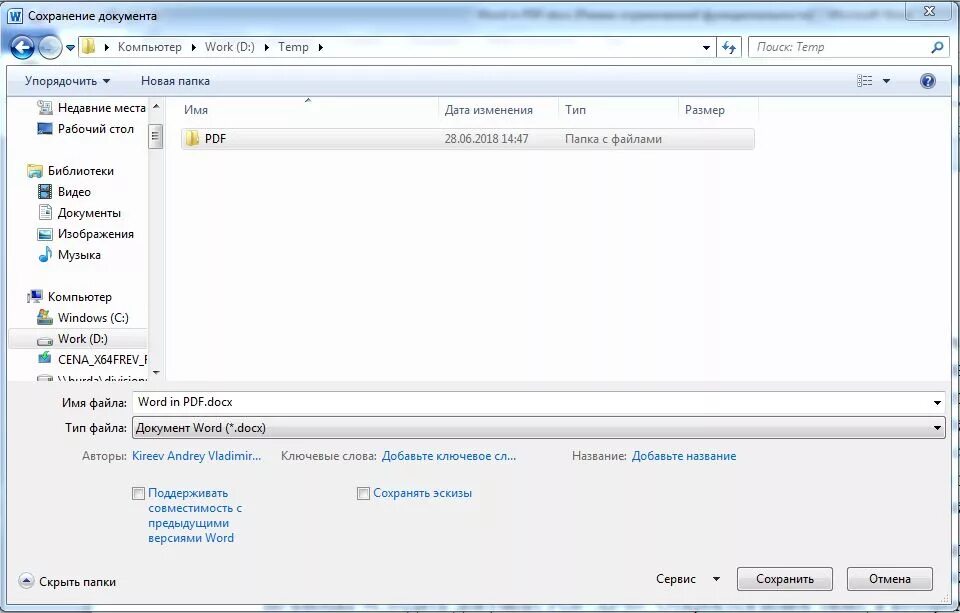The image size is (960, 613).
Task: Open the view options dropdown arrow
Action: [x=886, y=81]
